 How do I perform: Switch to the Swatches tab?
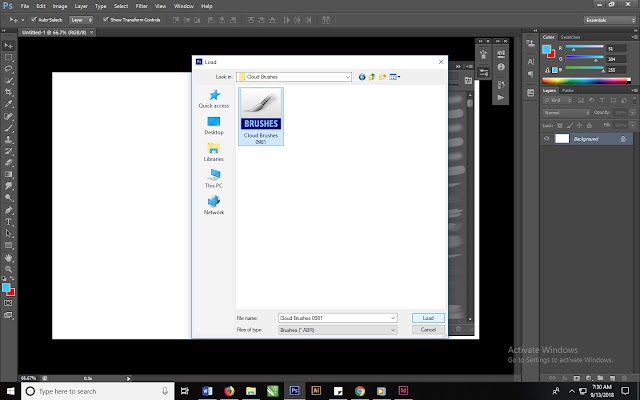pyautogui.click(x=570, y=37)
